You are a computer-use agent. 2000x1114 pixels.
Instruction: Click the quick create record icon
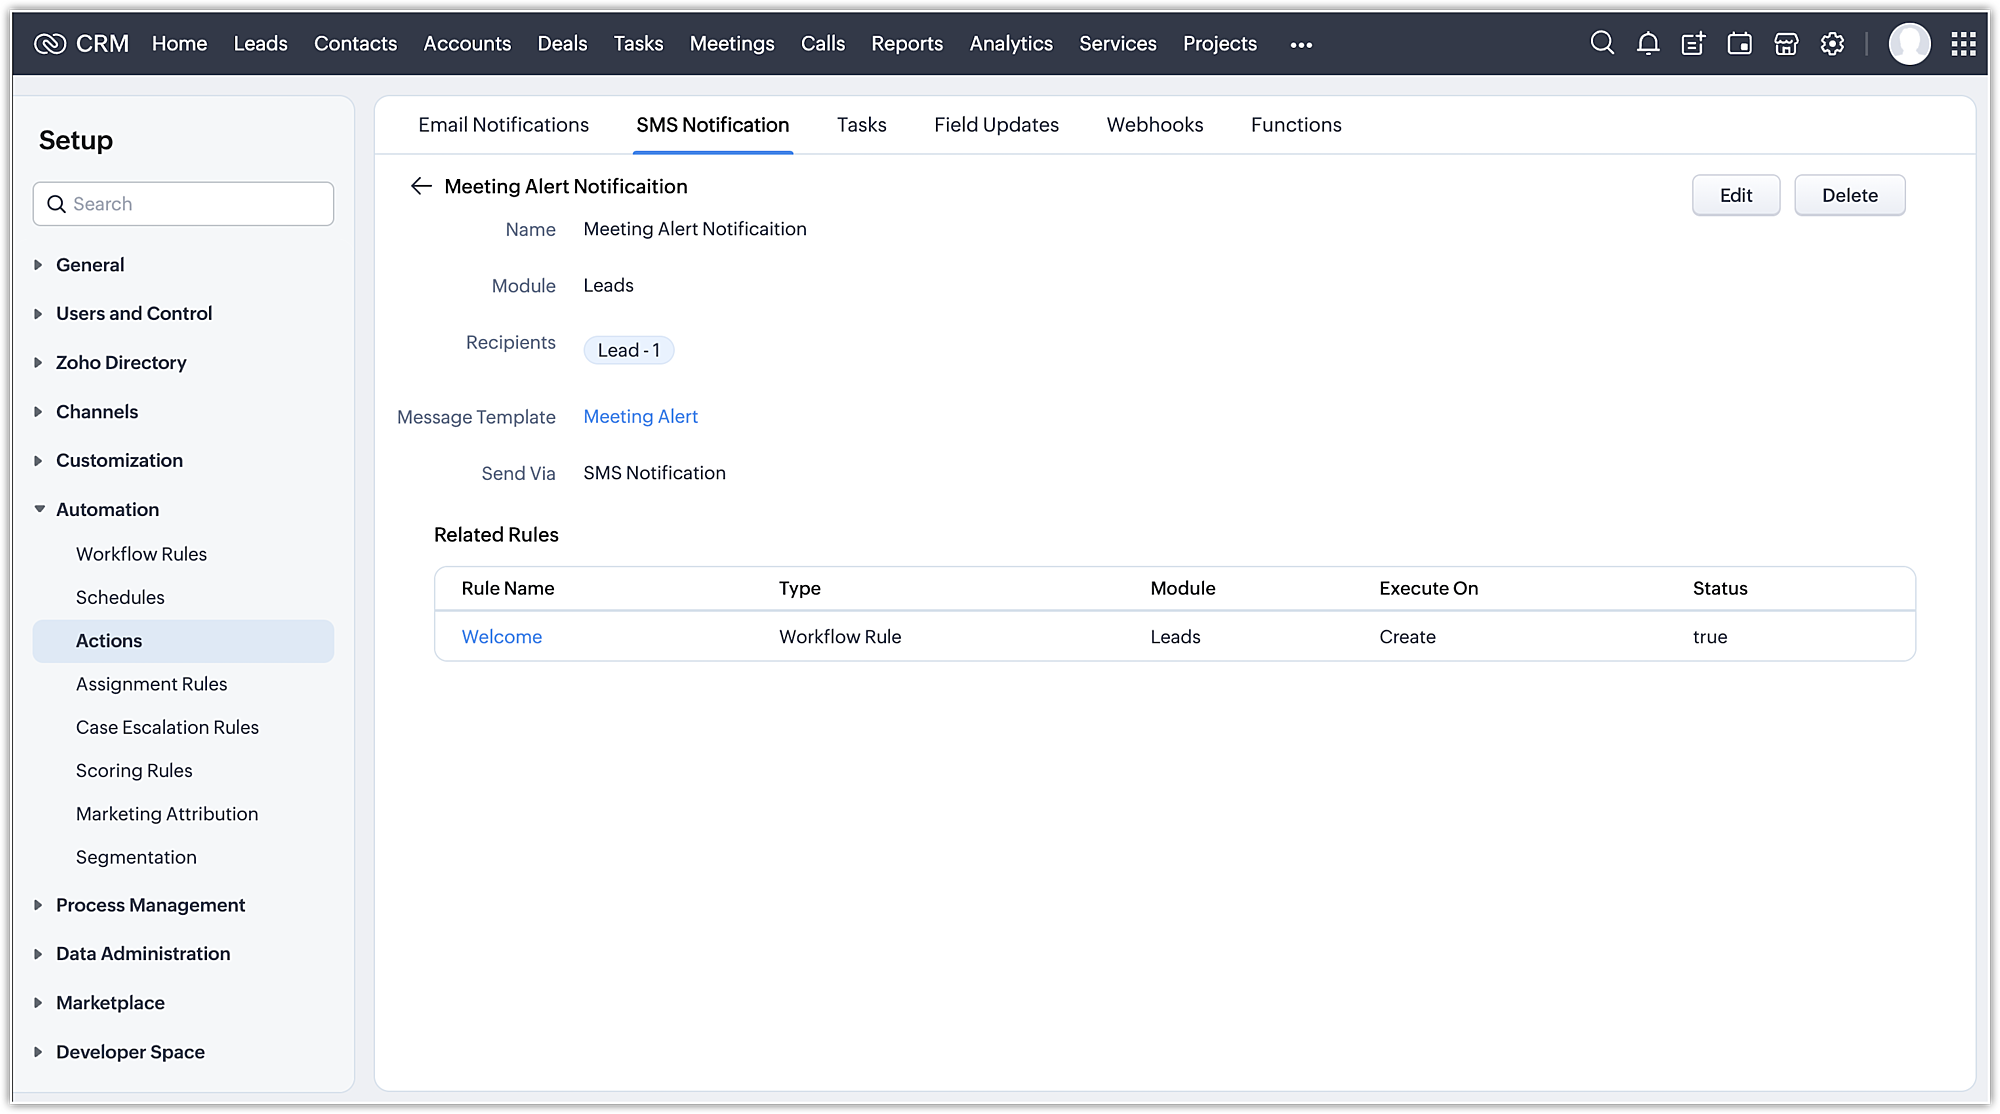pyautogui.click(x=1693, y=43)
